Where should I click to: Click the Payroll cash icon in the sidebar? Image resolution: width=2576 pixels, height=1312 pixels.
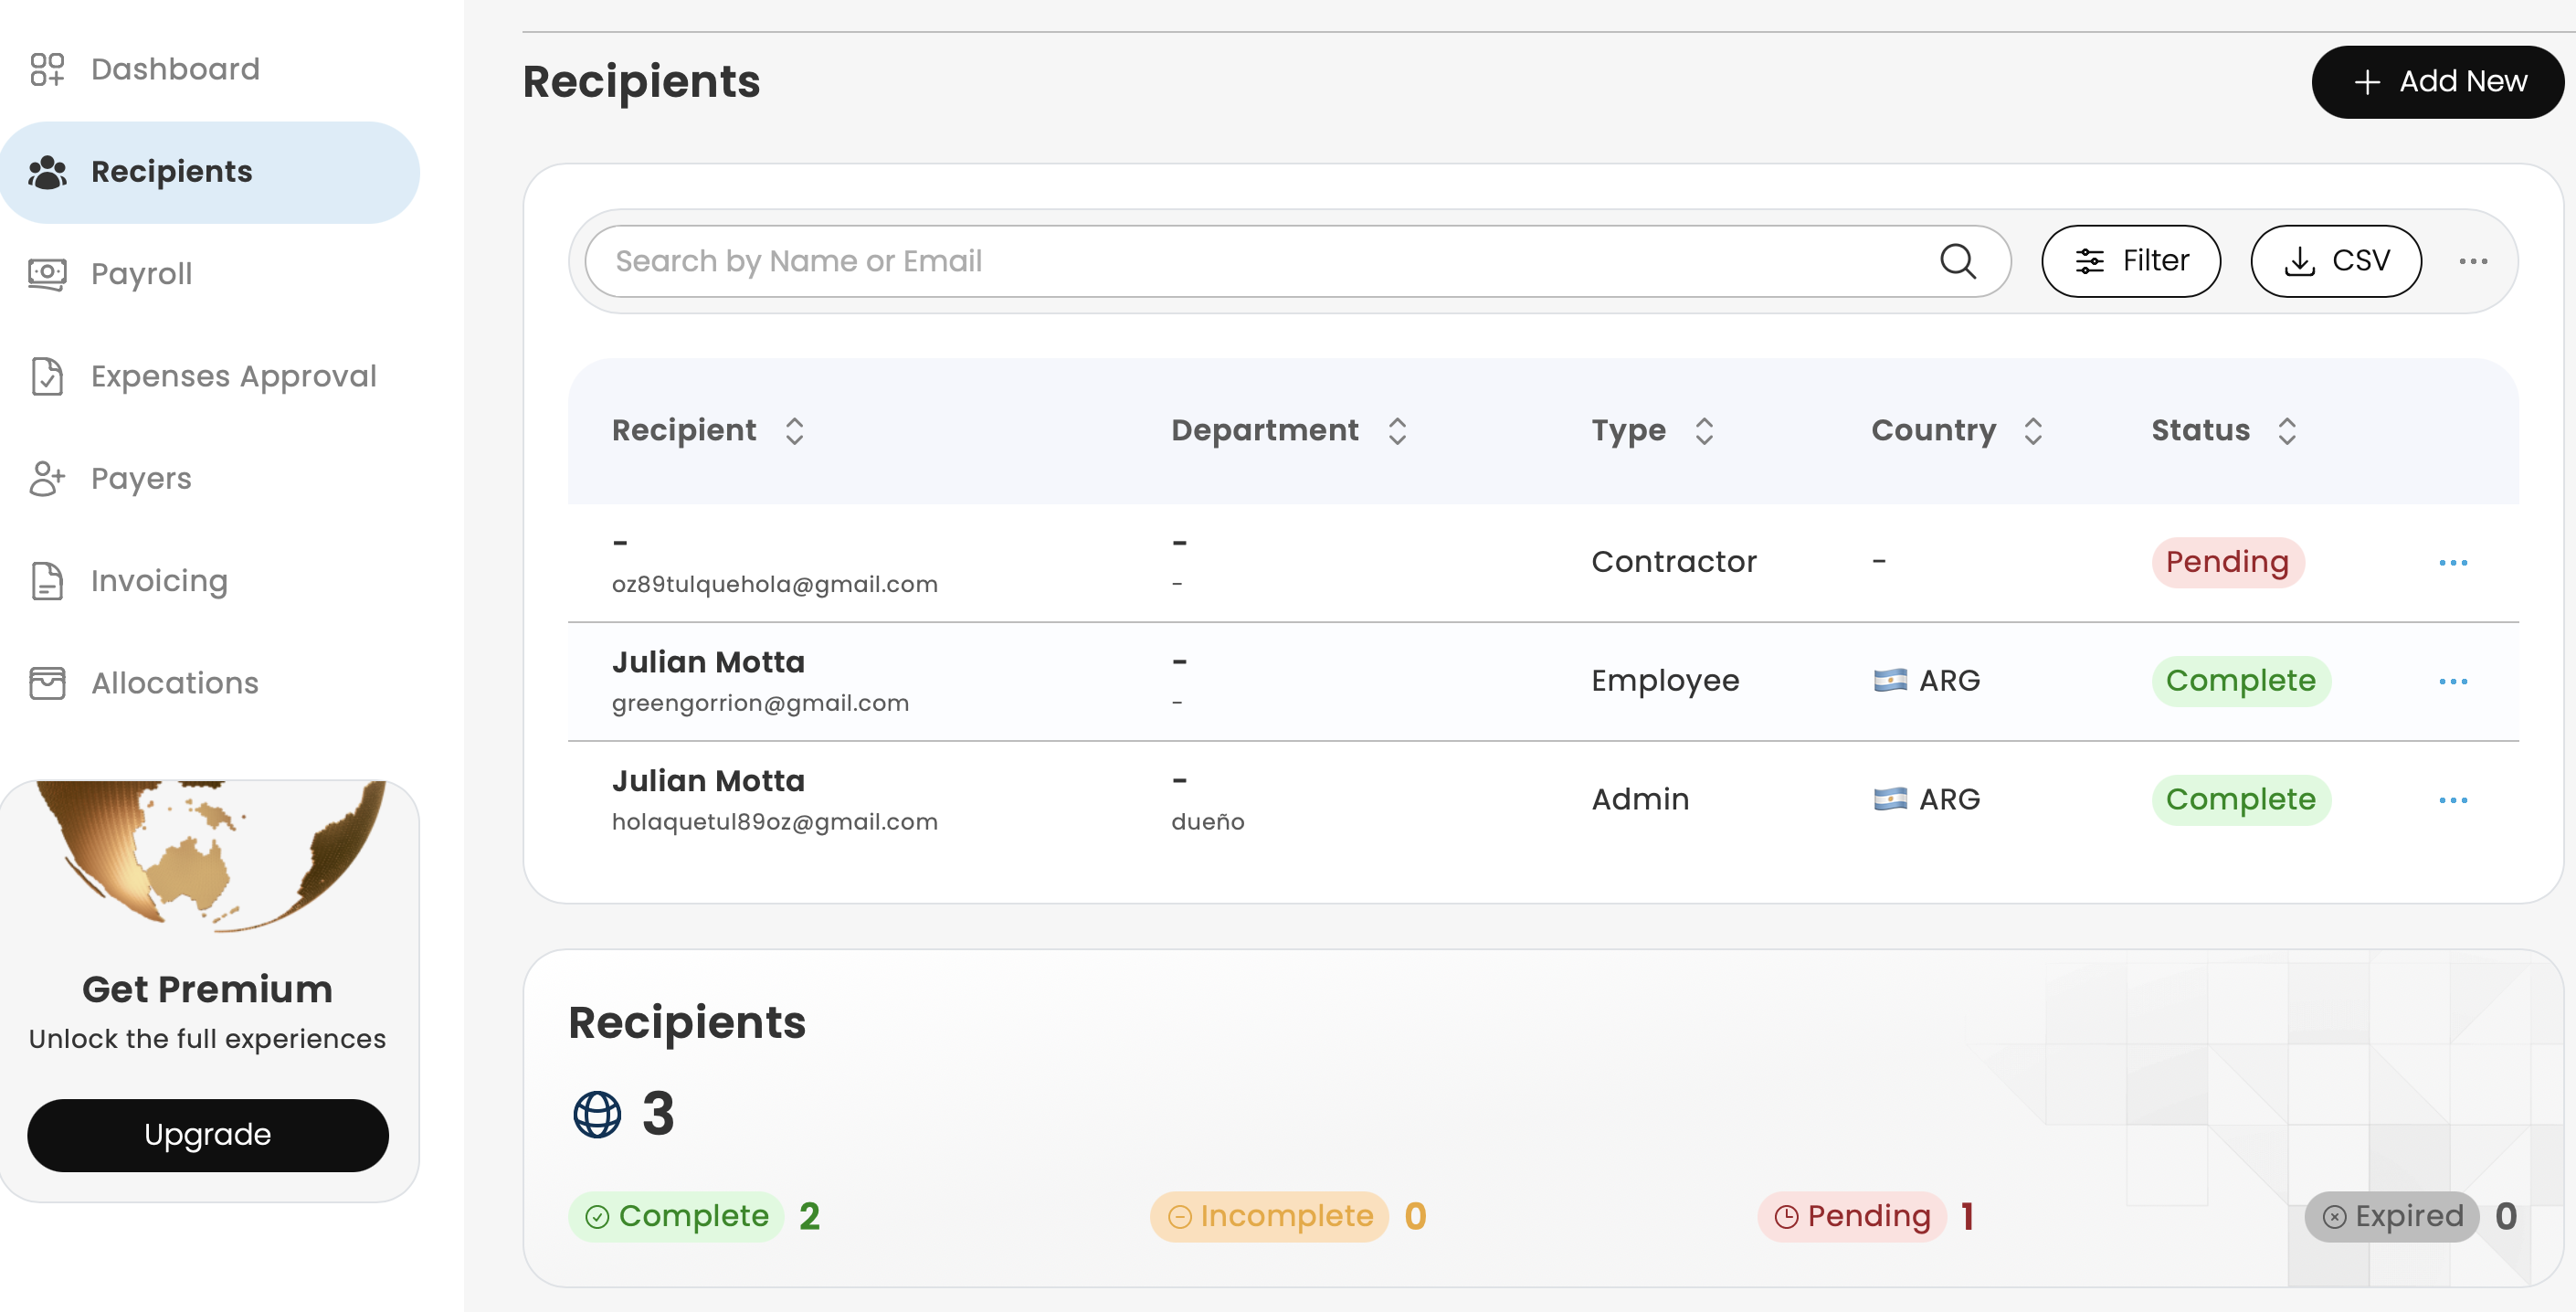click(47, 274)
